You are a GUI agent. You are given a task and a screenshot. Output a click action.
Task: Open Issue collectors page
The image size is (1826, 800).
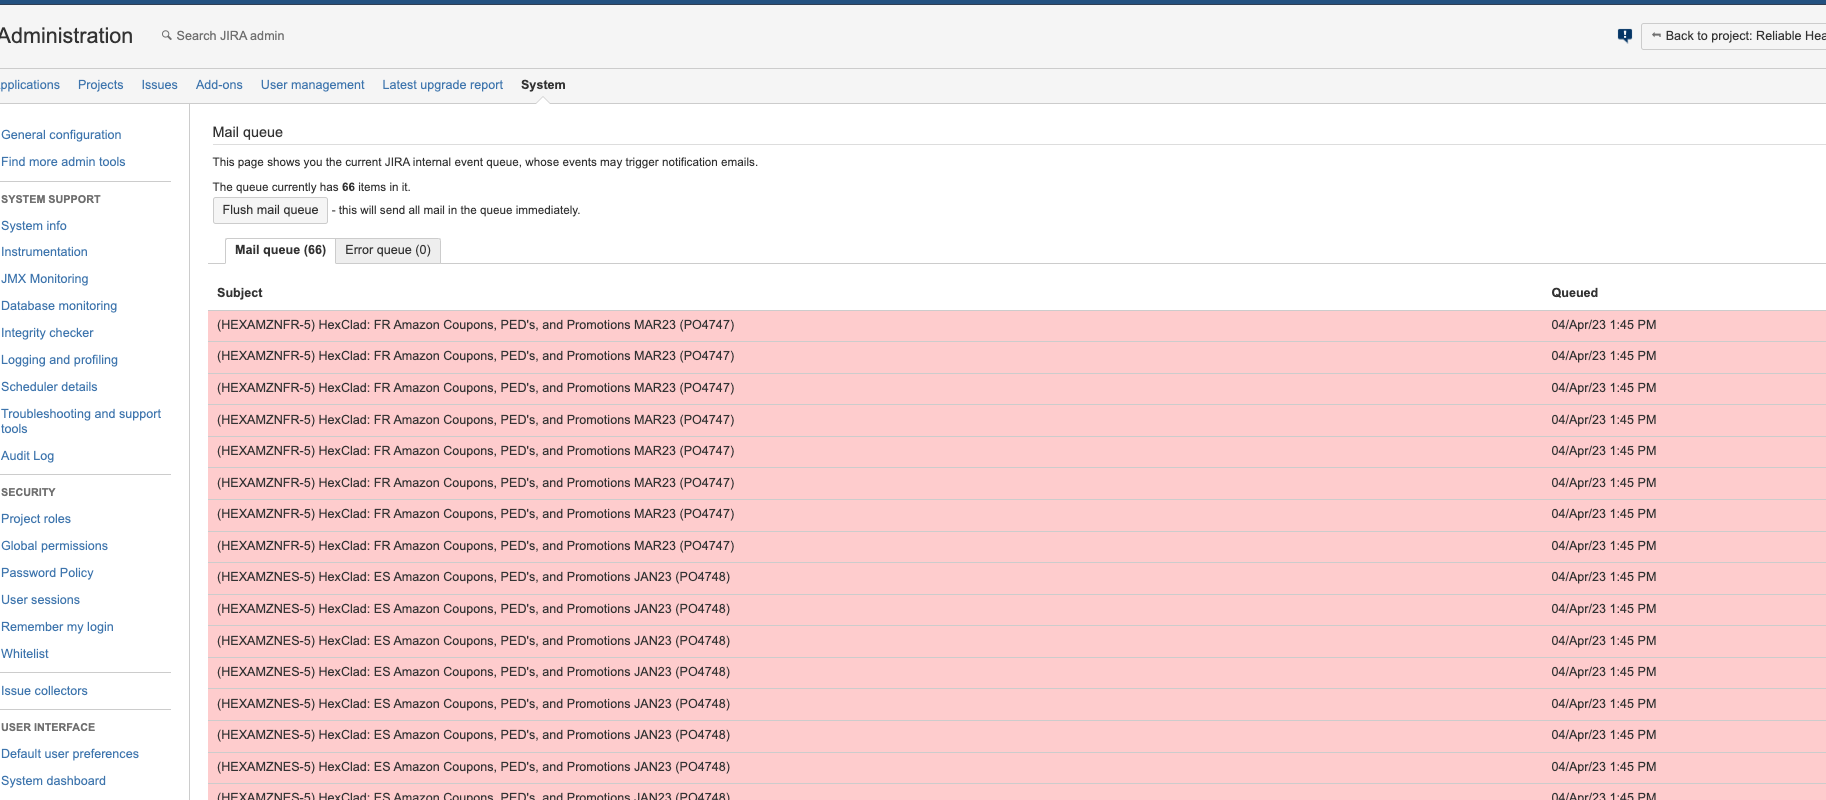[44, 691]
